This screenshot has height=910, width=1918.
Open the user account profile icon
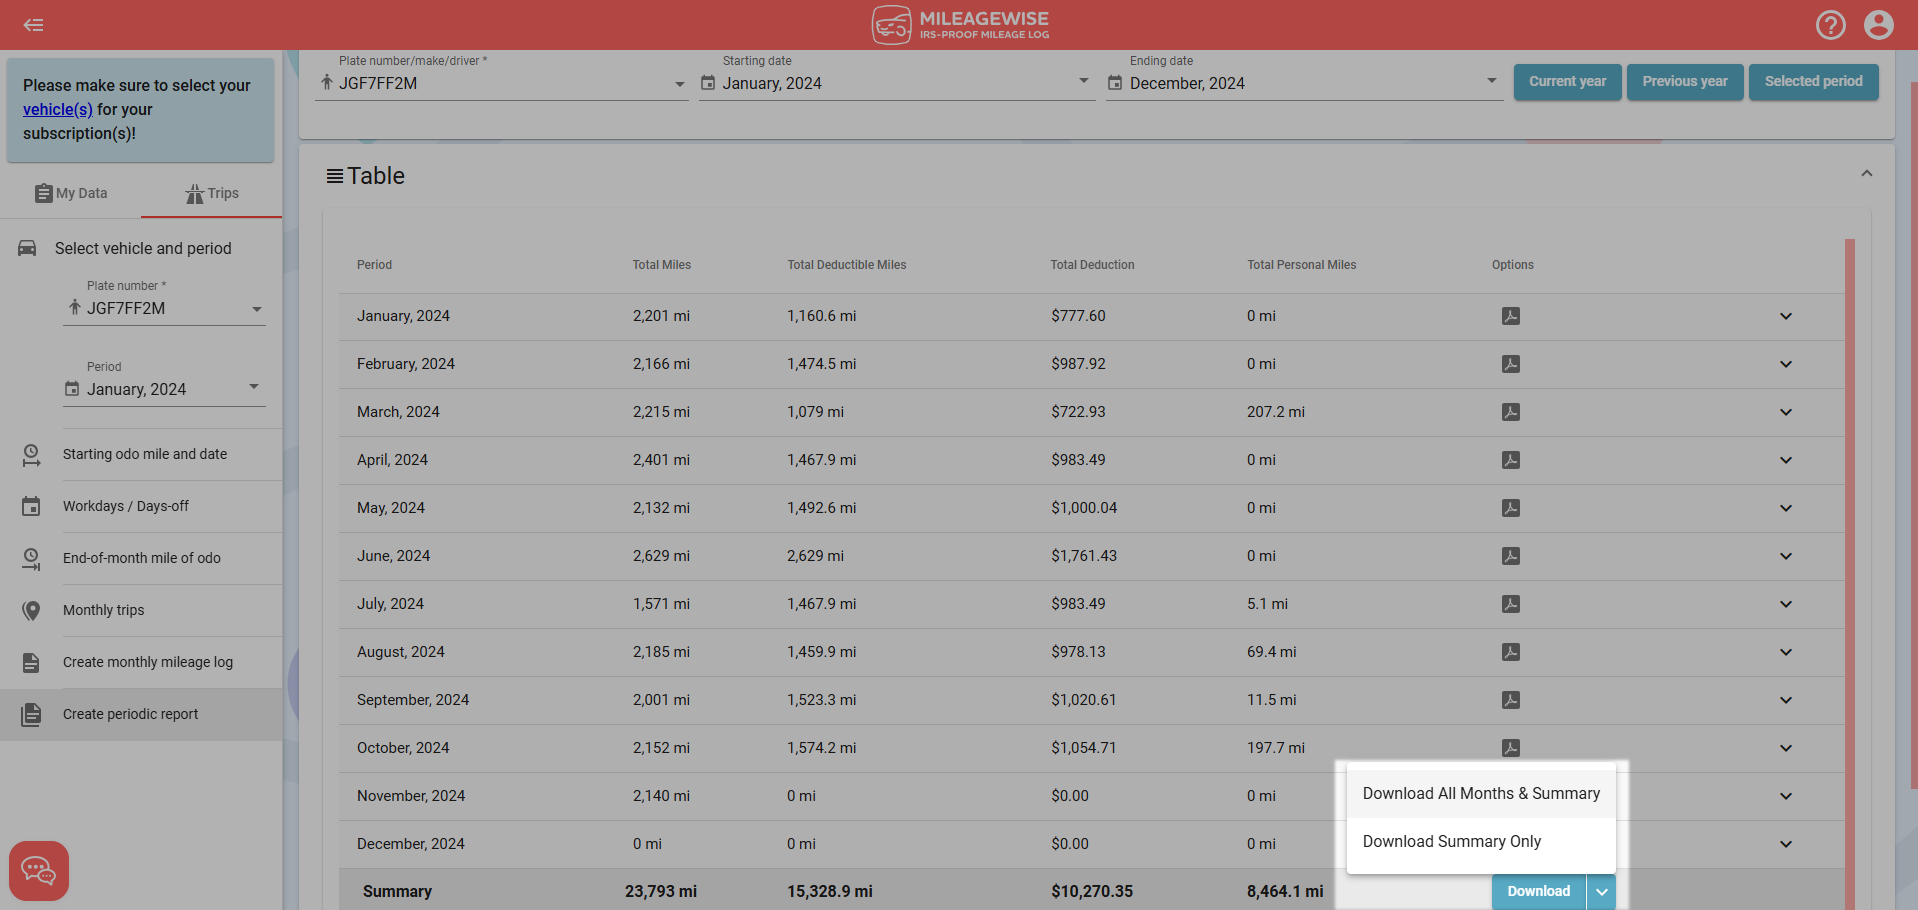point(1878,25)
